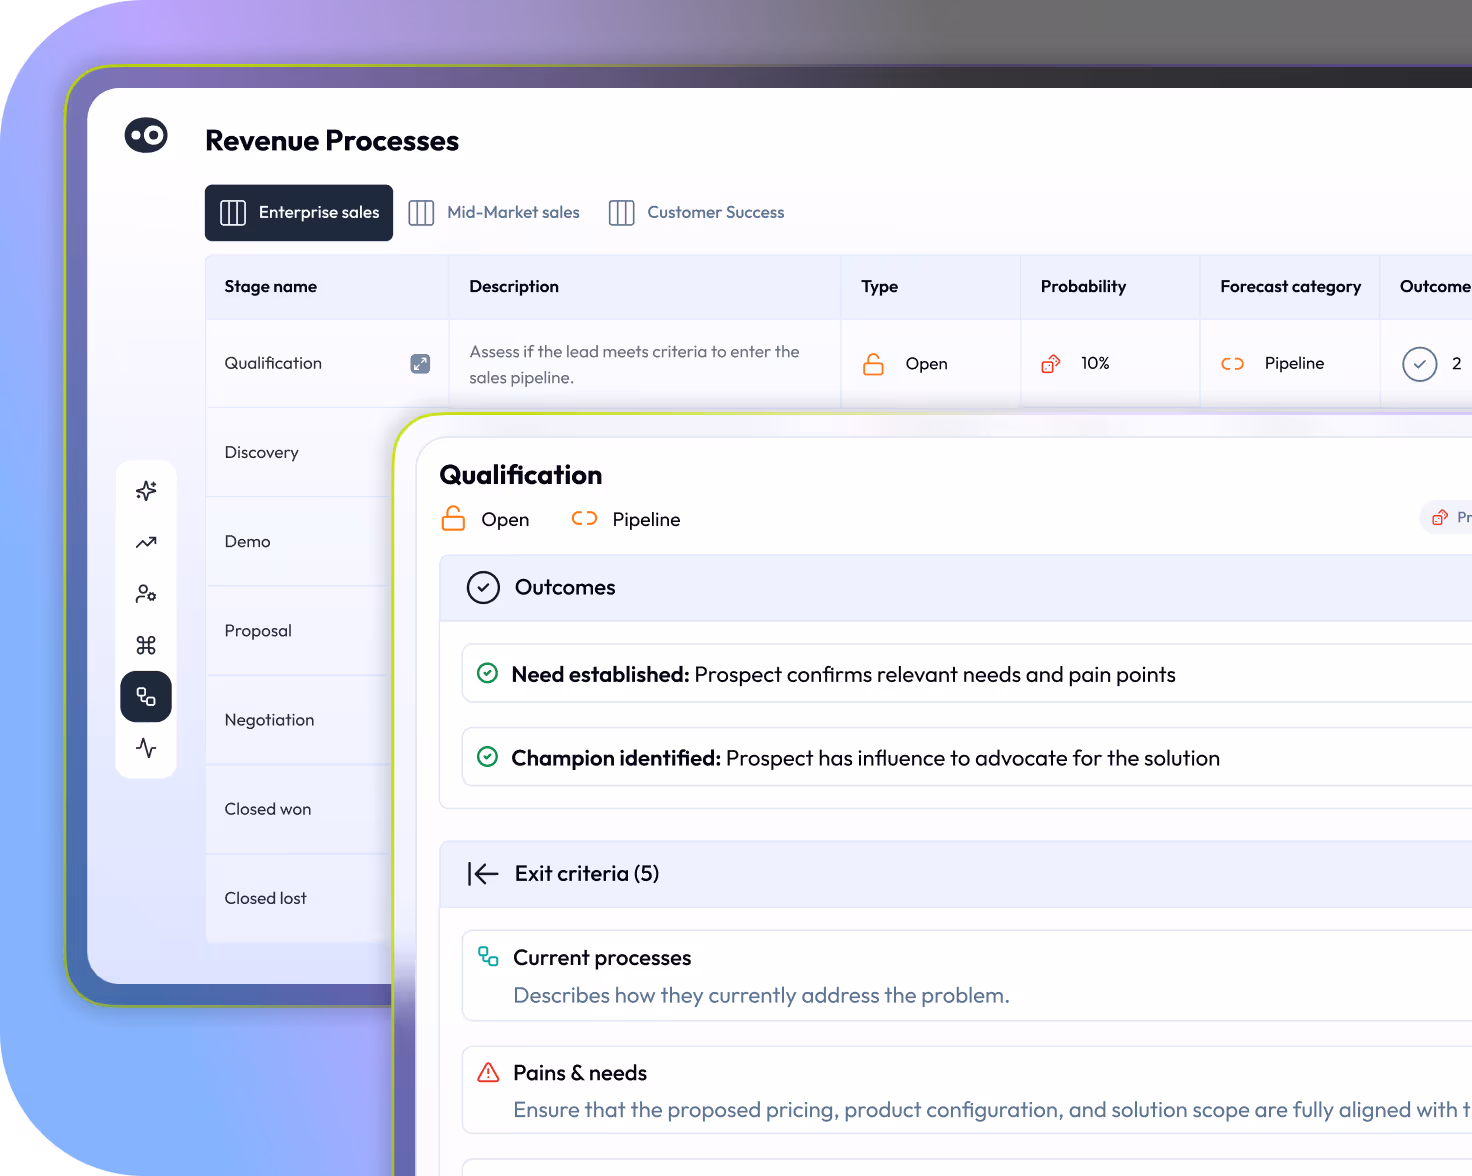Click the Outcome checkmark circle in Qualification row

point(1419,364)
